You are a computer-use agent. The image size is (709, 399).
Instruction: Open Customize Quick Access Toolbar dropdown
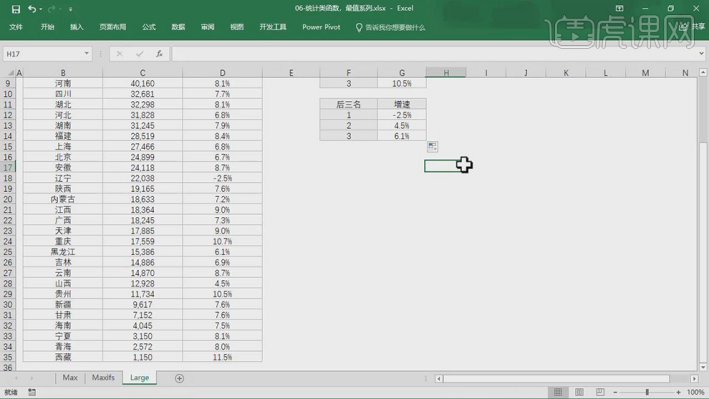(x=71, y=9)
